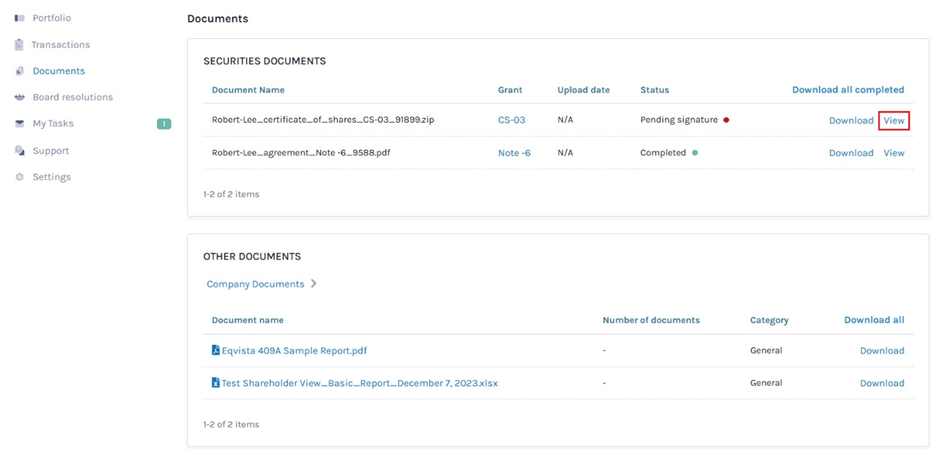Open the Transactions menu item
This screenshot has width=939, height=449.
60,45
